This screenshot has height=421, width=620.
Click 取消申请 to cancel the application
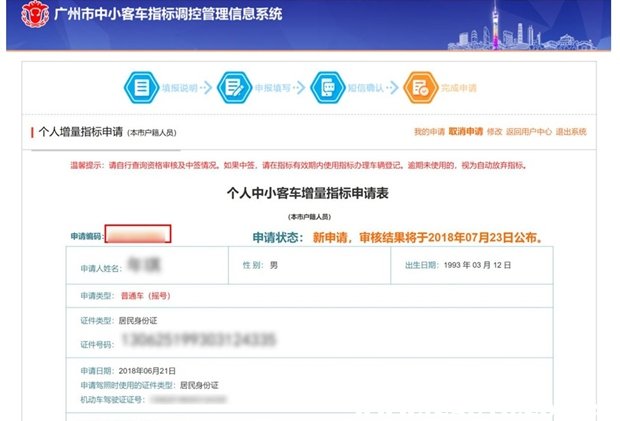[465, 132]
